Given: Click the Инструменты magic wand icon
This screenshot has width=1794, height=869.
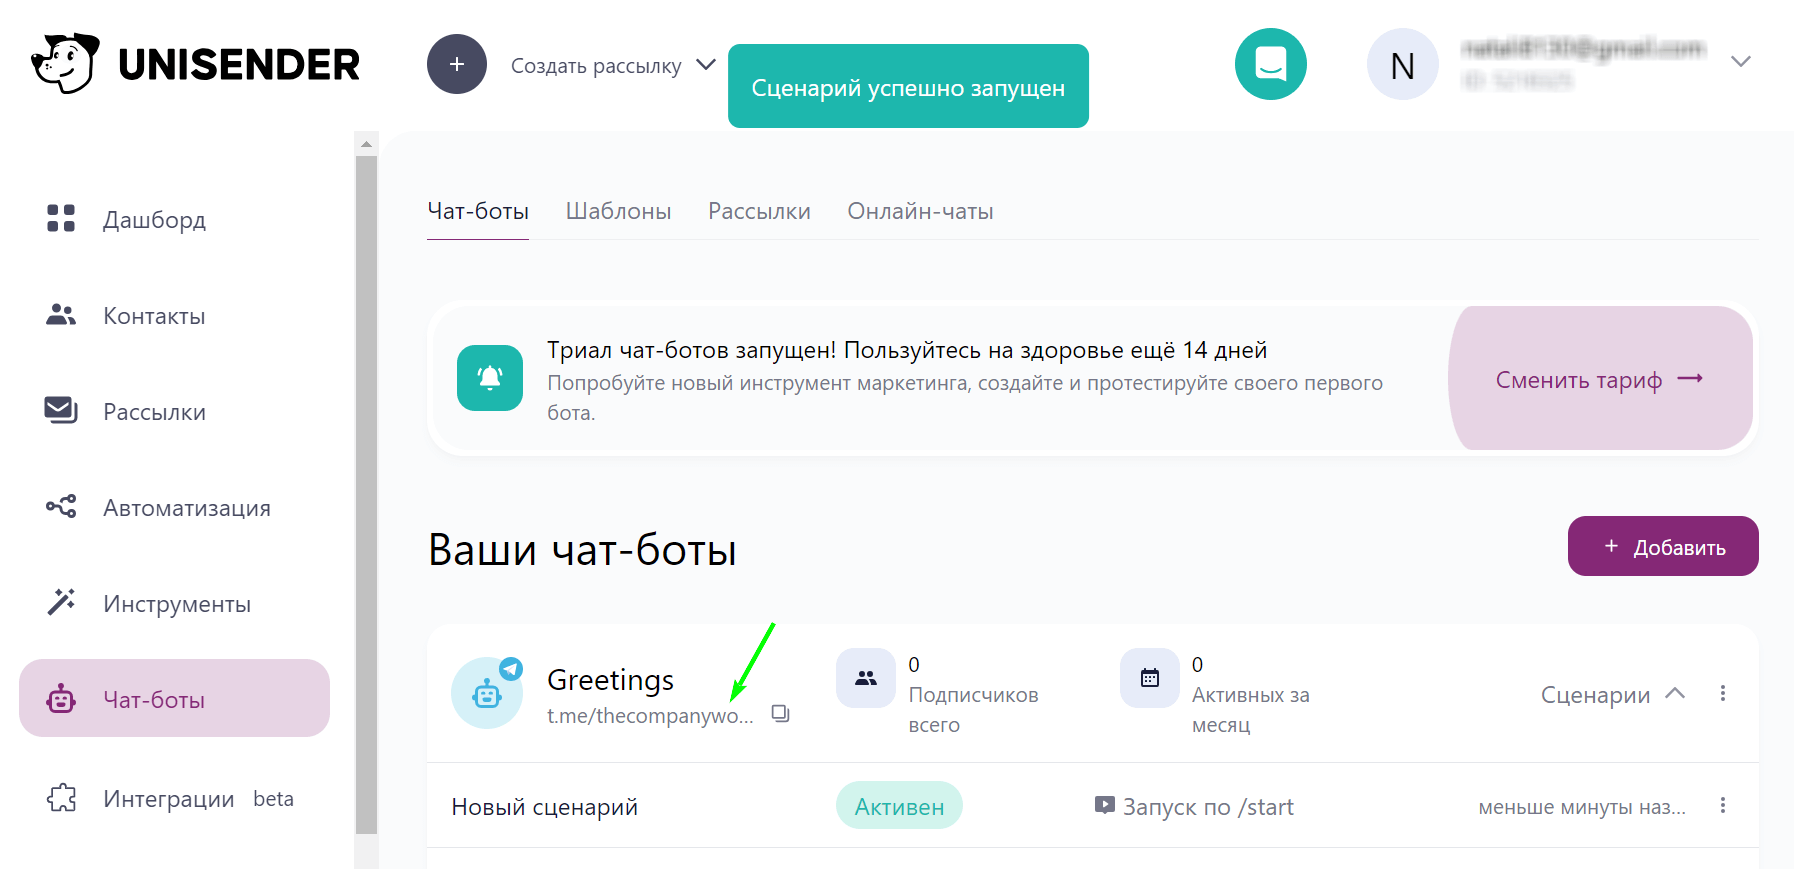Looking at the screenshot, I should pos(61,602).
